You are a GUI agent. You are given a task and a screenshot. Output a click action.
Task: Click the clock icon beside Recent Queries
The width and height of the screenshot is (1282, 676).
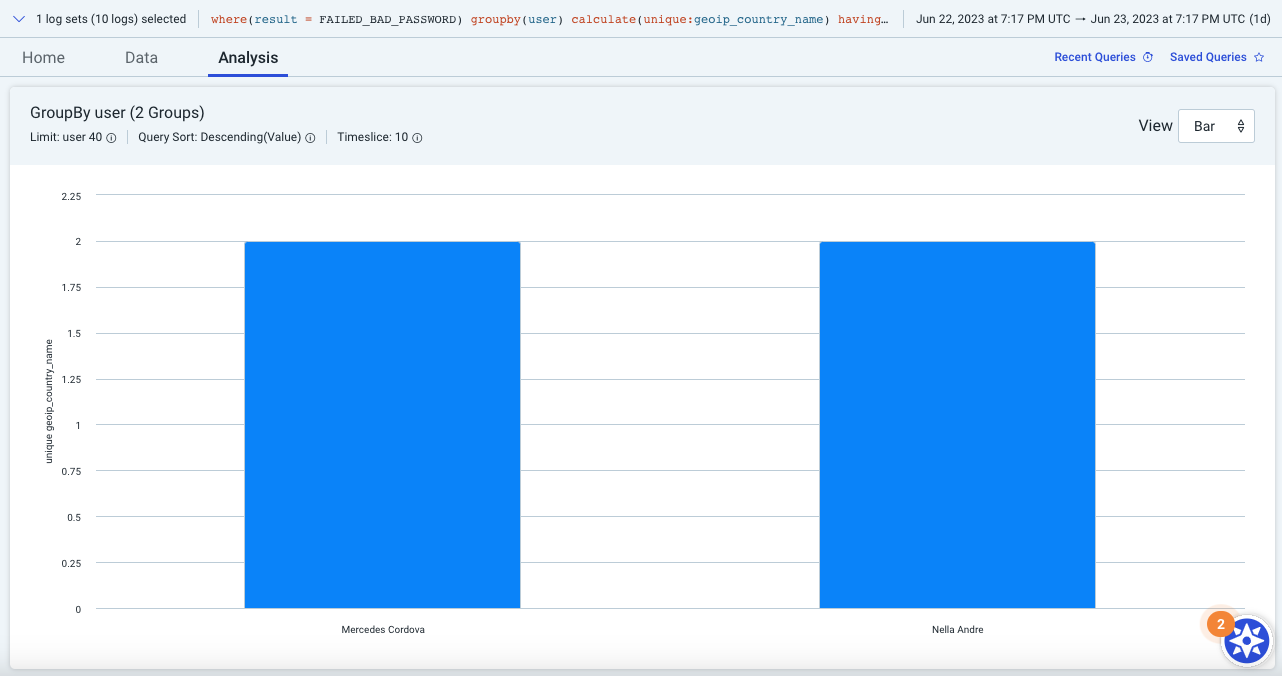click(x=1148, y=57)
